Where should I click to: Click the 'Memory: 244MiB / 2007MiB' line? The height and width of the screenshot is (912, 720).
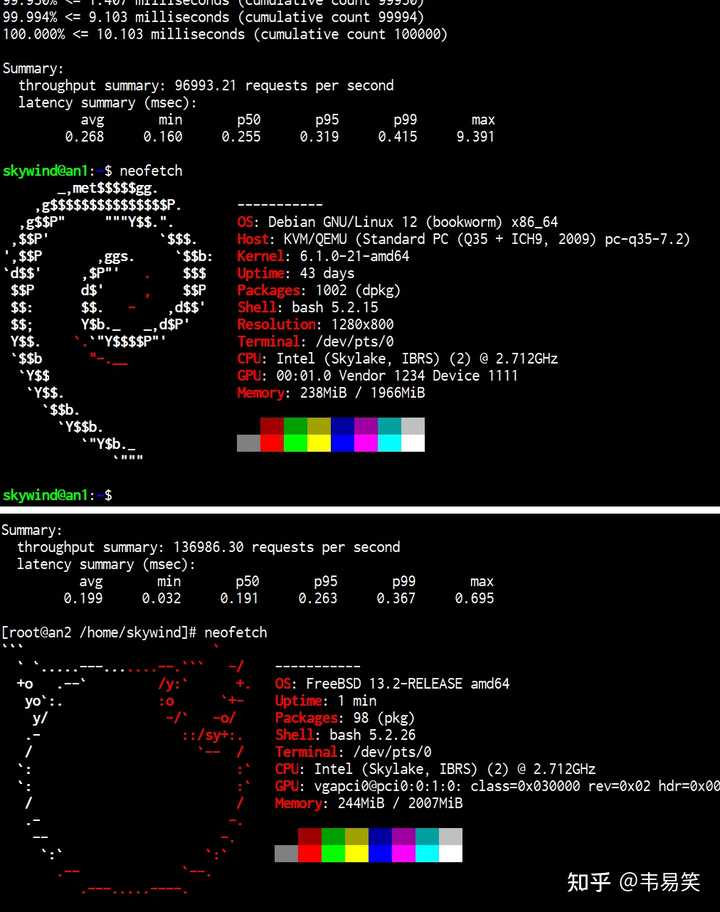(369, 804)
